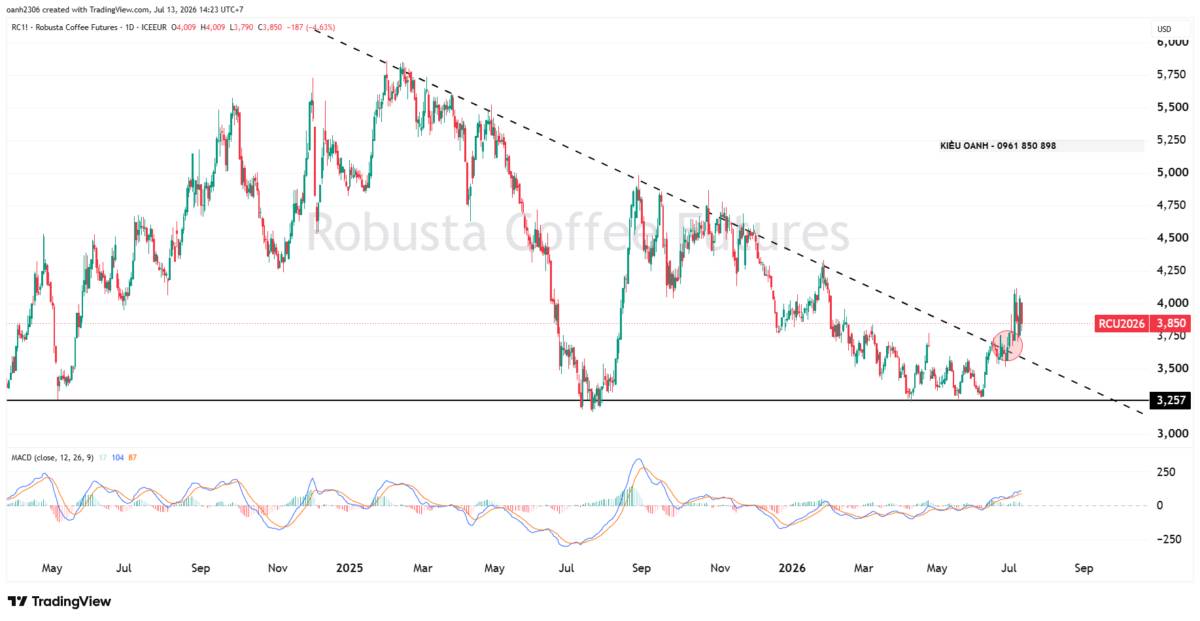
Task: Click the Sep label at right of time axis
Action: (1084, 567)
